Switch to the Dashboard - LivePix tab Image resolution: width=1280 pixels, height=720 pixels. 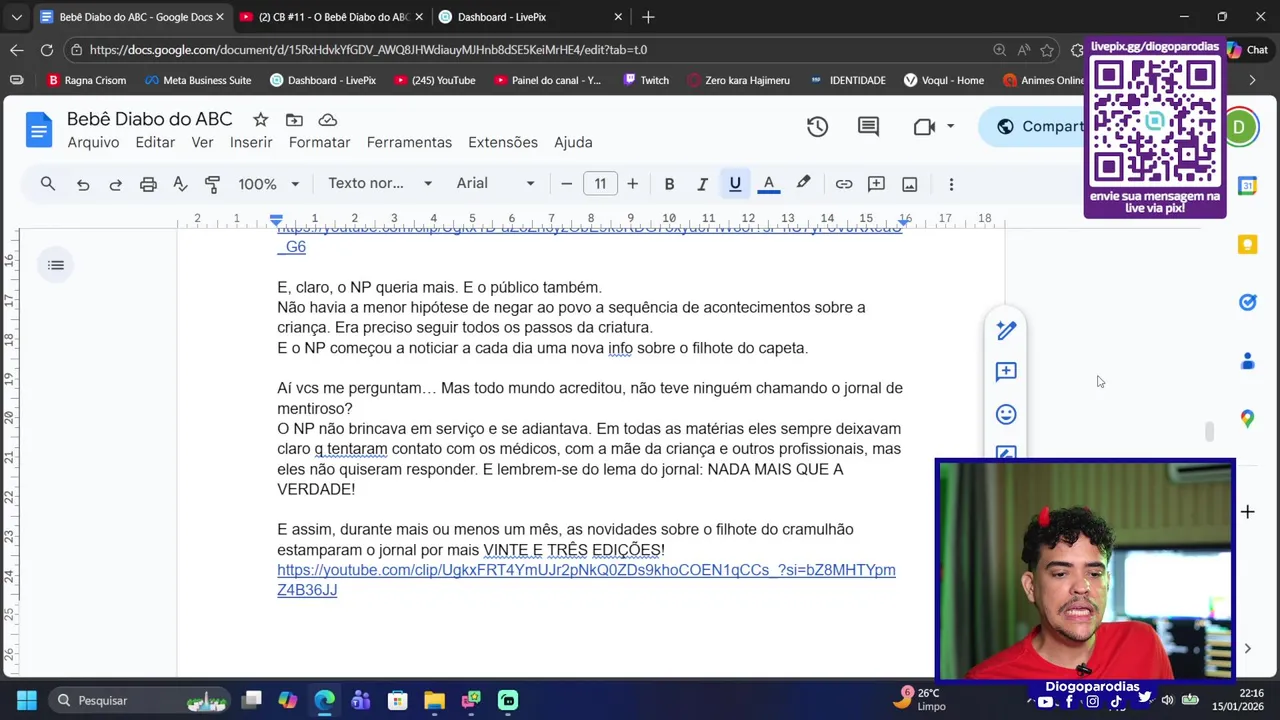[531, 17]
